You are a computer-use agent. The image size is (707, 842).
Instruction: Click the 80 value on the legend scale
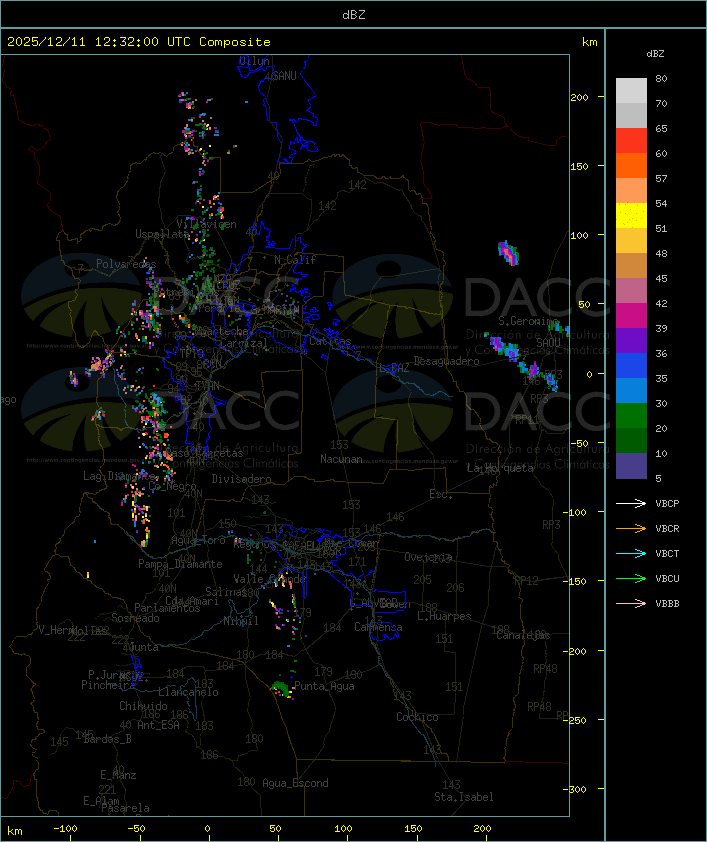[x=661, y=78]
